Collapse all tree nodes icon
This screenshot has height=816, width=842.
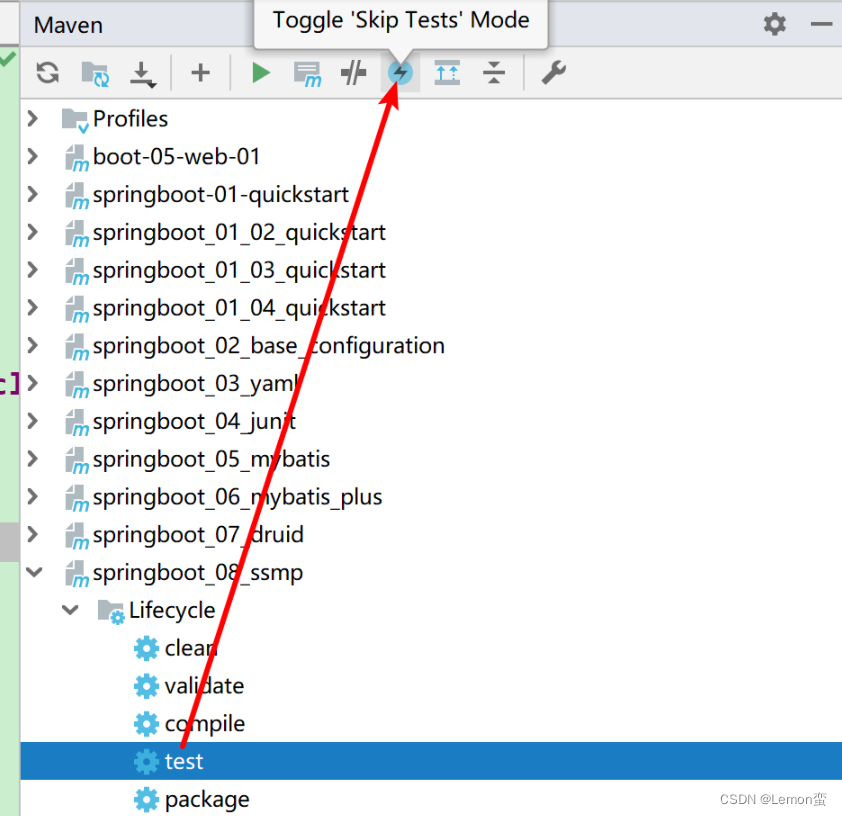(493, 72)
